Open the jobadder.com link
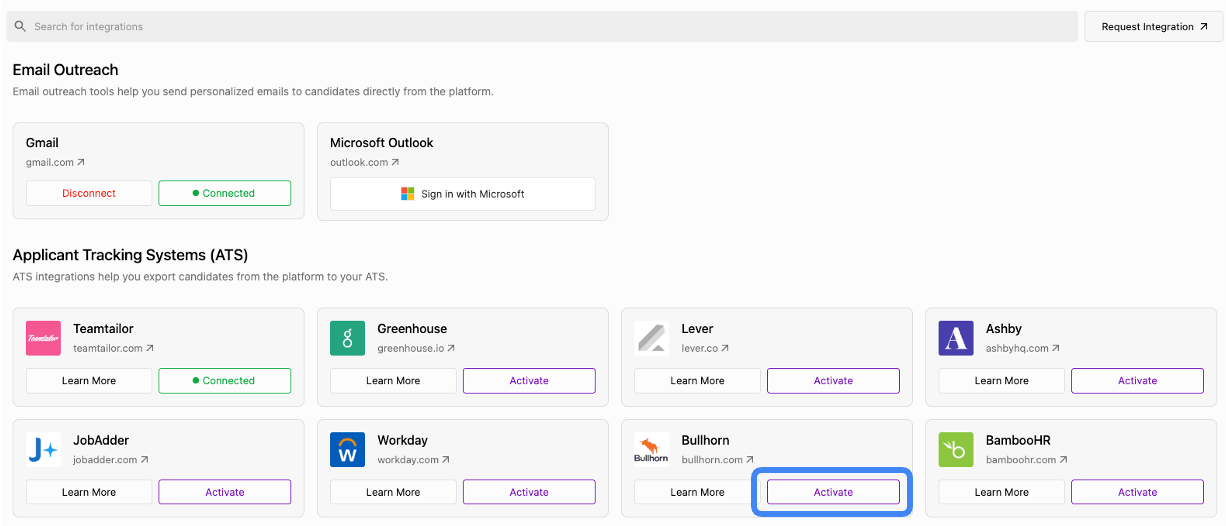Image resolution: width=1226 pixels, height=526 pixels. (111, 460)
